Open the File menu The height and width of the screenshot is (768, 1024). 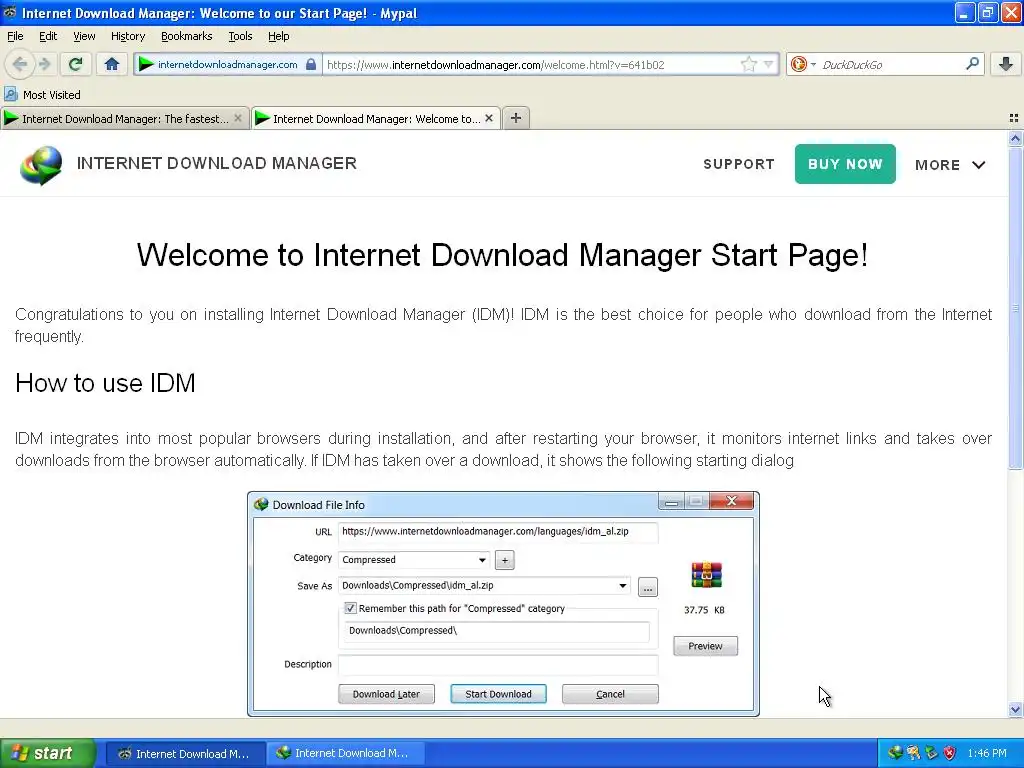tap(15, 36)
